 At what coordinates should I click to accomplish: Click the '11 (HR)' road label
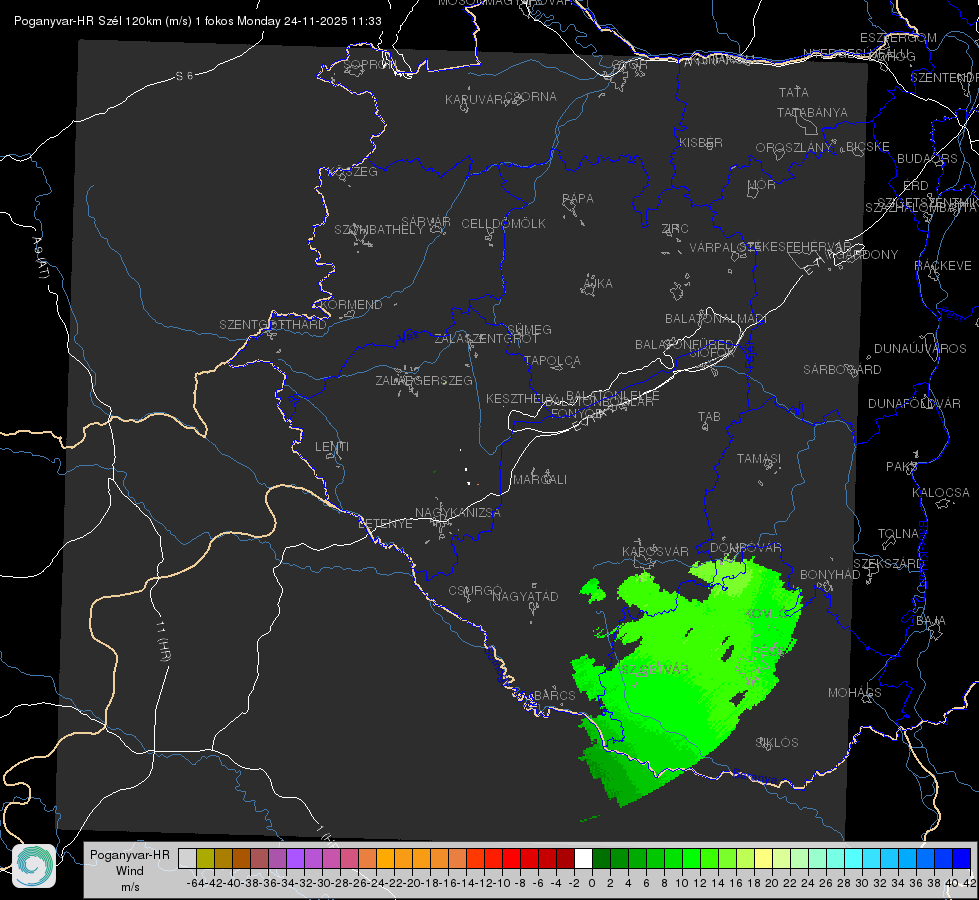[163, 640]
